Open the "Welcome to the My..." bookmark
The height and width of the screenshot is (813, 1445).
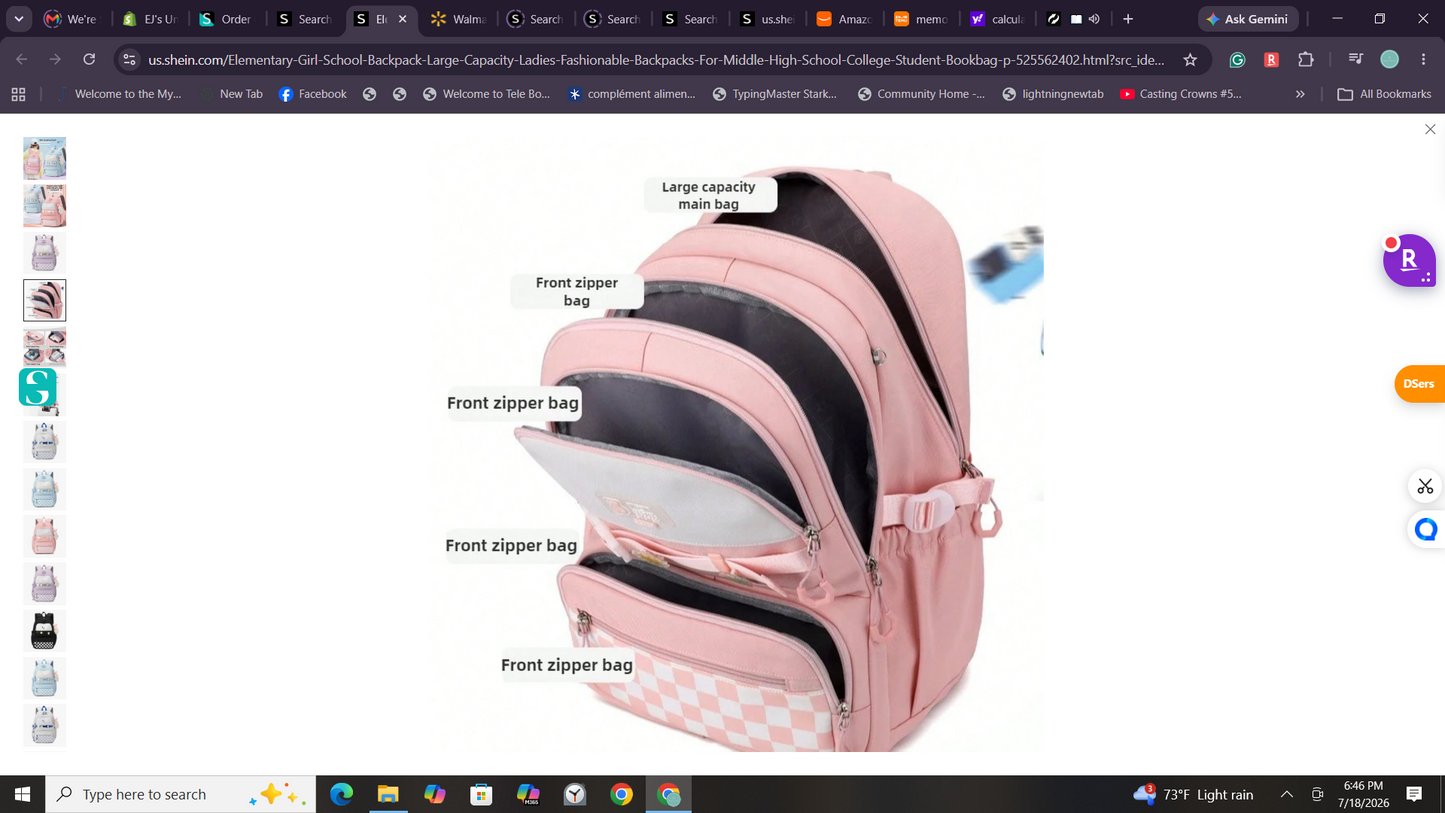[120, 94]
